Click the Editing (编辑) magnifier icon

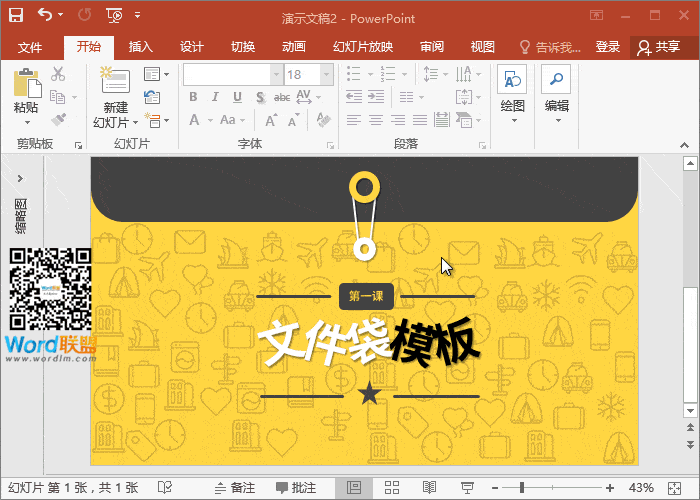pos(556,82)
